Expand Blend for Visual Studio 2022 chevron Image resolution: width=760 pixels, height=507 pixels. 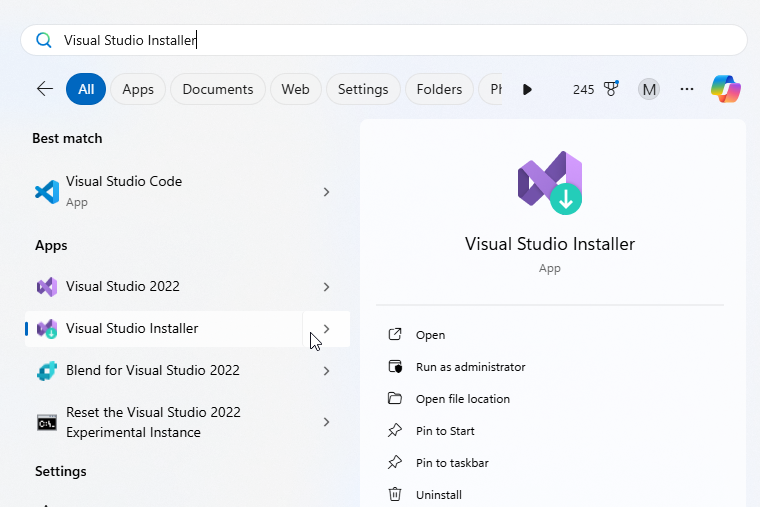pos(326,371)
